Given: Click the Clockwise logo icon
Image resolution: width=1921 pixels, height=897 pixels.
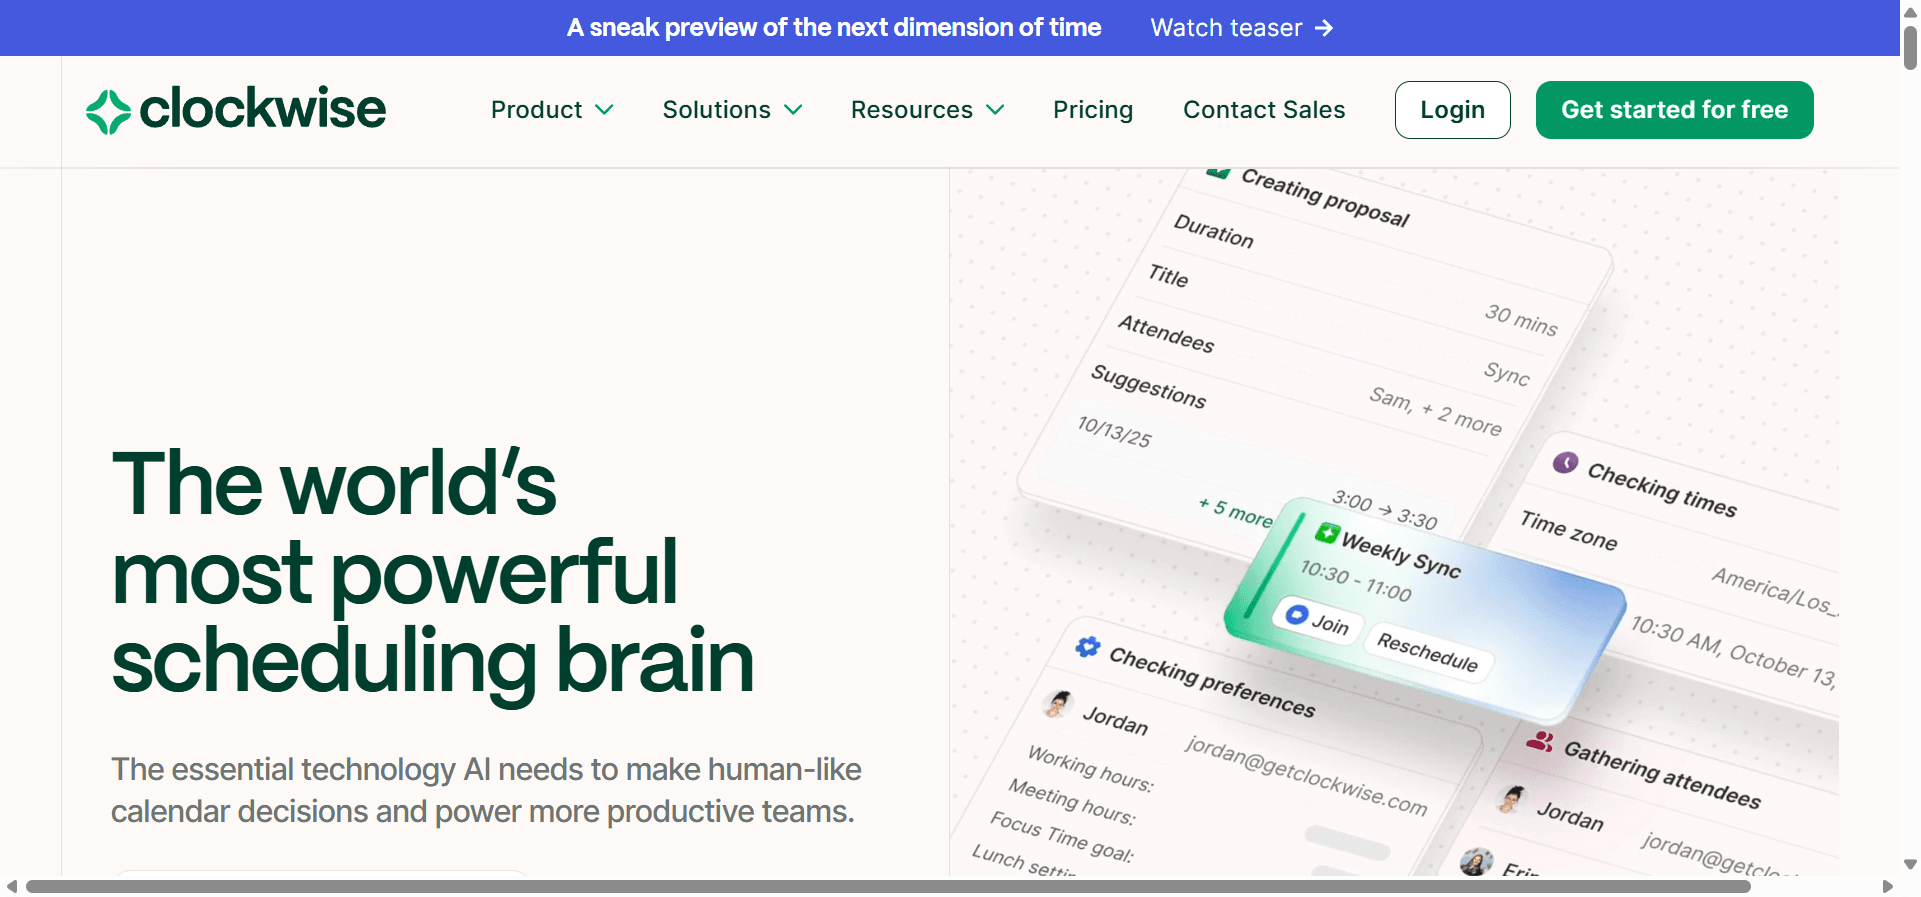Looking at the screenshot, I should pyautogui.click(x=108, y=111).
